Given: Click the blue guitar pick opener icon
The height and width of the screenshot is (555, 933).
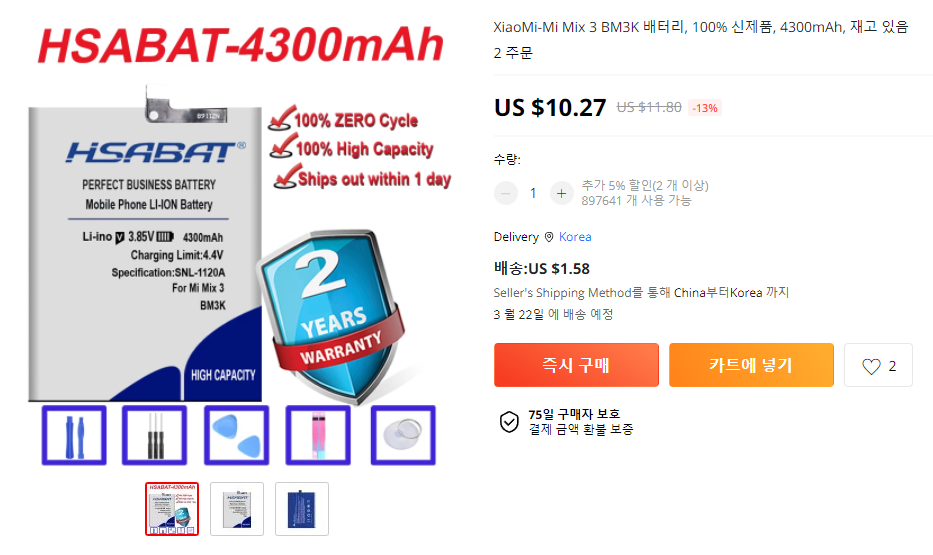Looking at the screenshot, I should [236, 435].
